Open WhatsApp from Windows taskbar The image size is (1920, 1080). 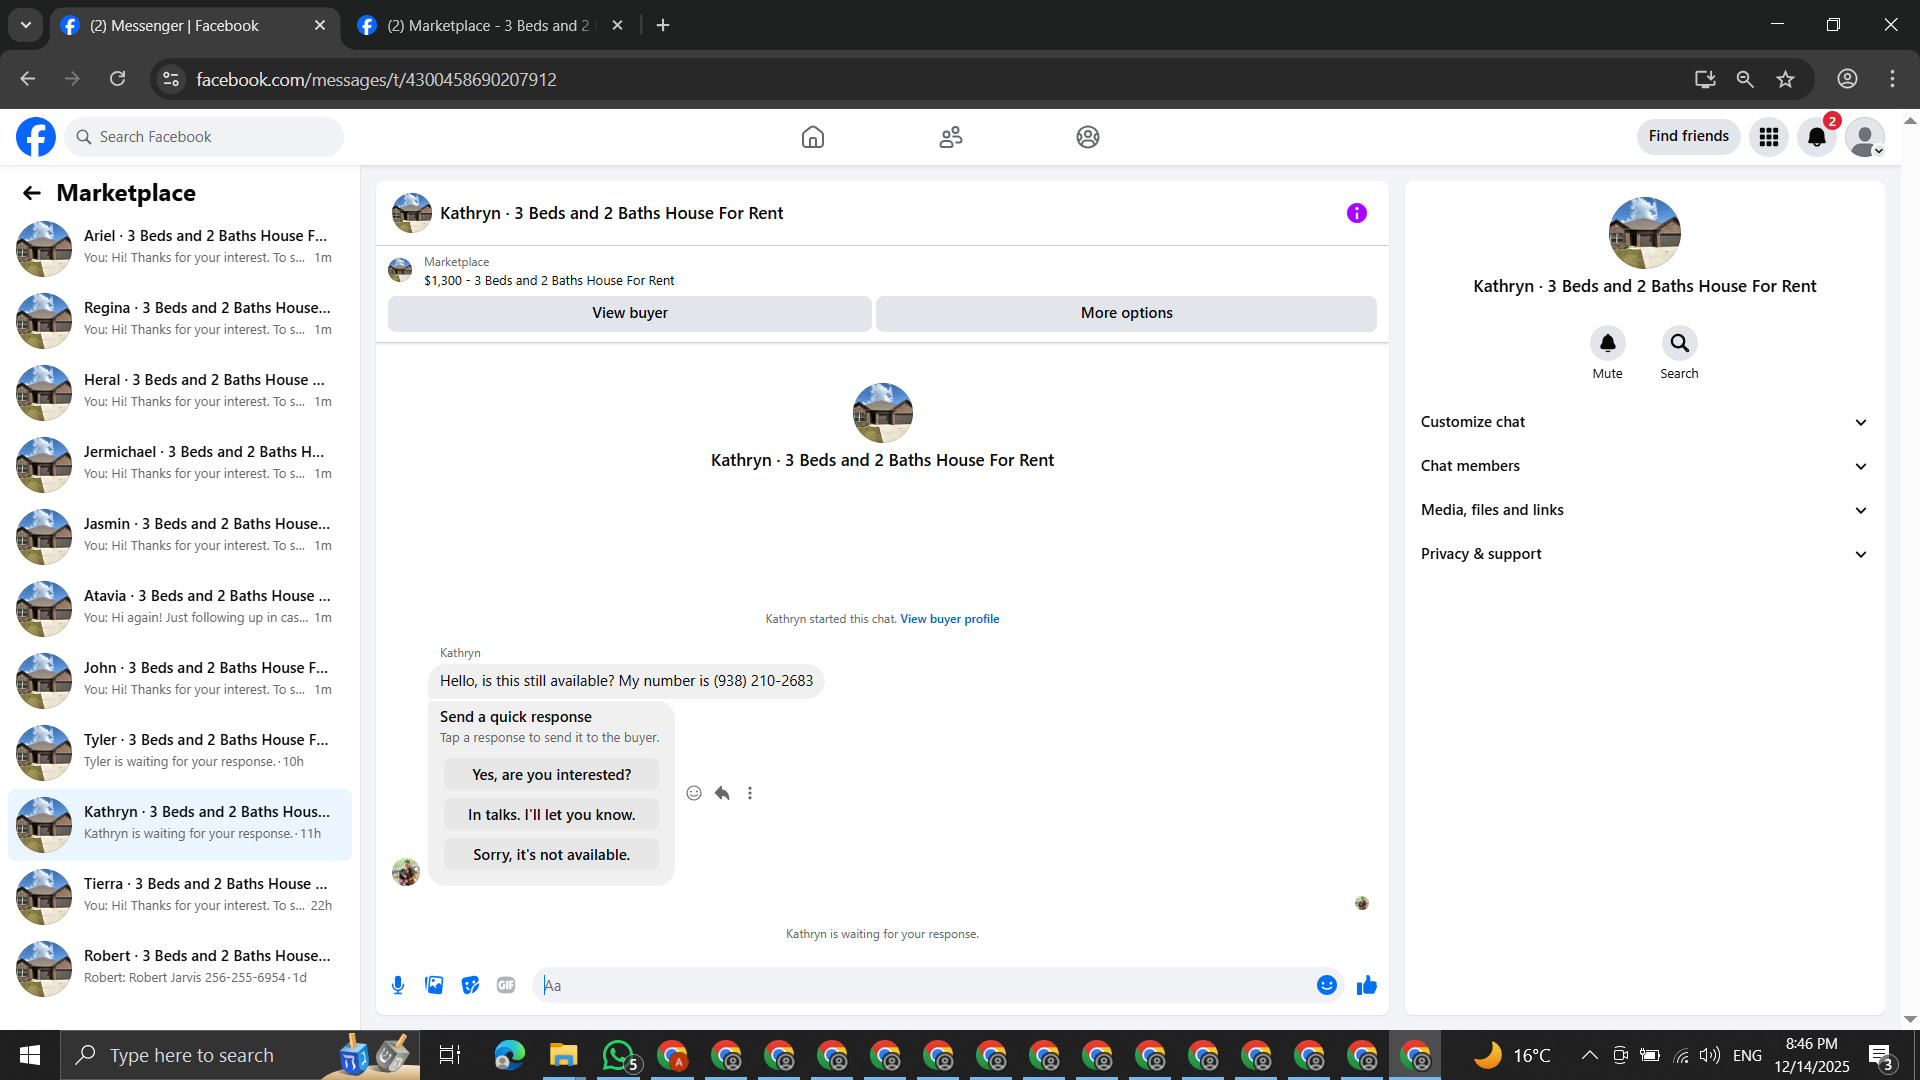click(618, 1055)
